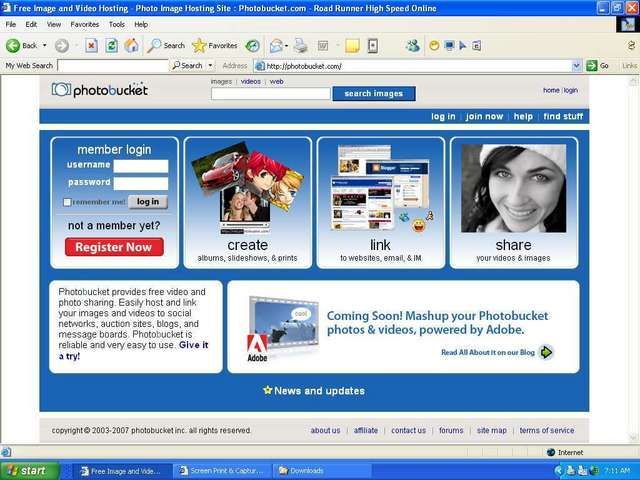Open the Edit menu
Image resolution: width=640 pixels, height=480 pixels.
pos(31,24)
